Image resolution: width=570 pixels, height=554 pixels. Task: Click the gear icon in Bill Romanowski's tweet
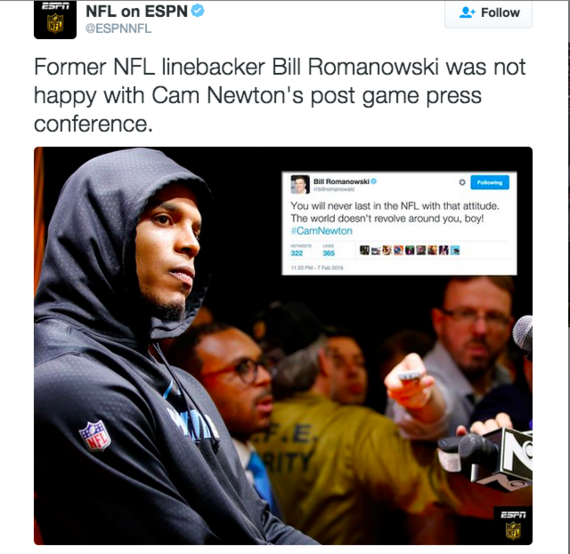pos(462,182)
